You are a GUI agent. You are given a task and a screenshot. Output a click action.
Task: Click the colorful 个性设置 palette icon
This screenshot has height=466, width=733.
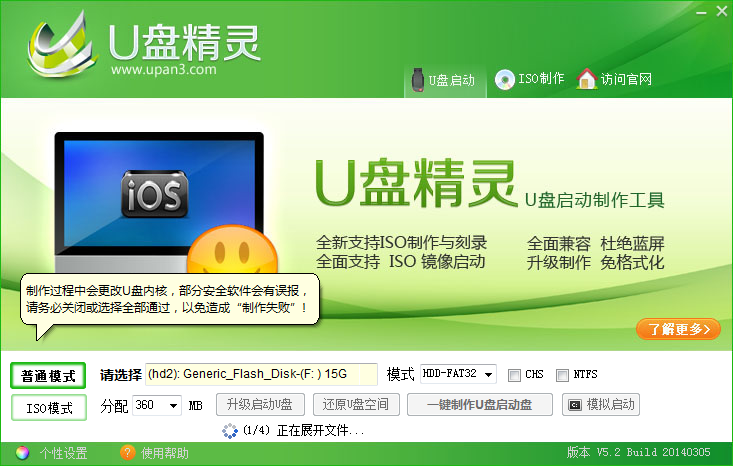(22, 452)
